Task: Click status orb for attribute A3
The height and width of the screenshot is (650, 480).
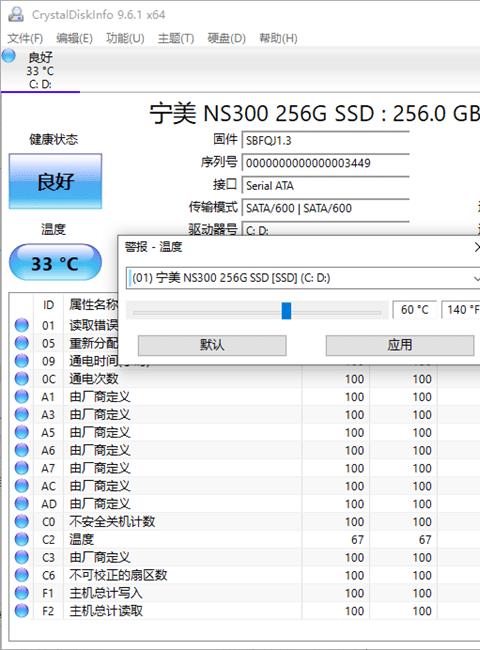Action: pyautogui.click(x=22, y=414)
